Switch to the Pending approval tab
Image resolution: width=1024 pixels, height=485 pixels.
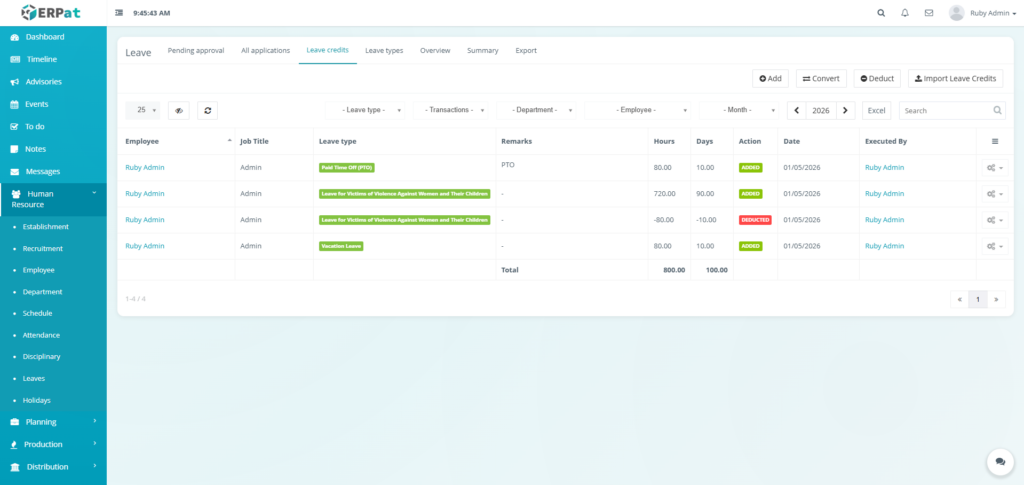tap(195, 50)
